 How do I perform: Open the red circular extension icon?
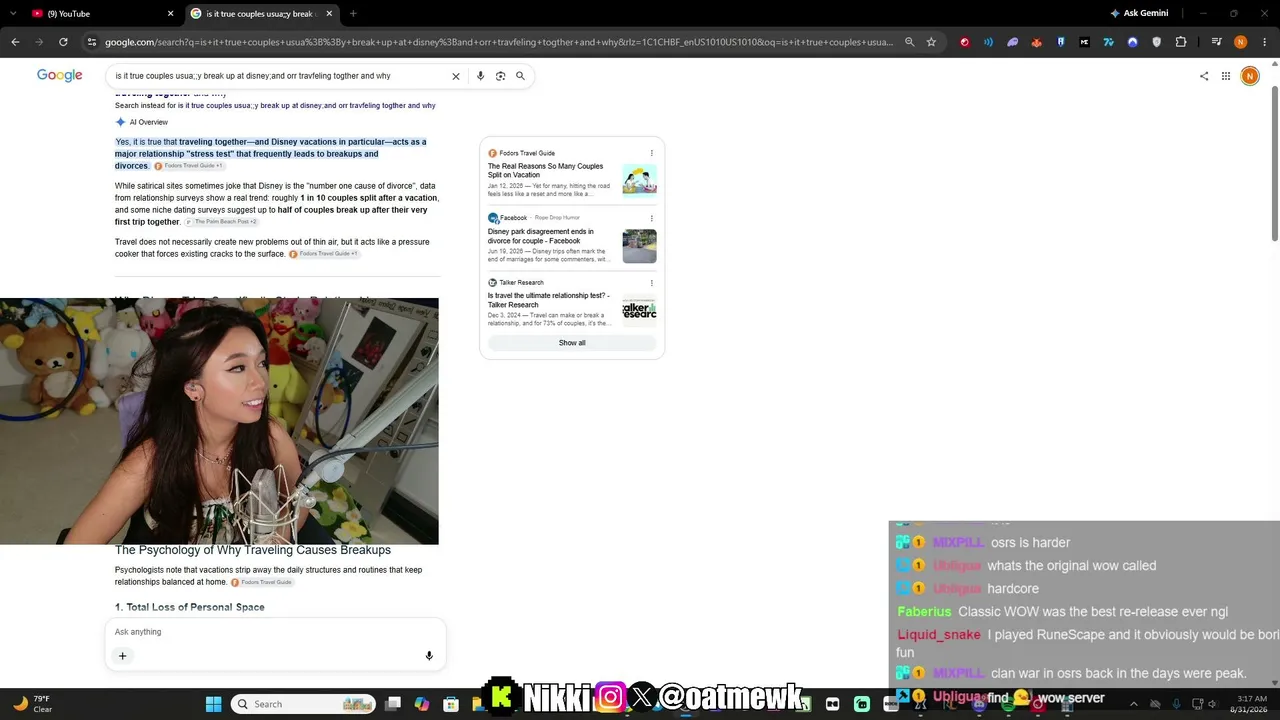(x=964, y=42)
